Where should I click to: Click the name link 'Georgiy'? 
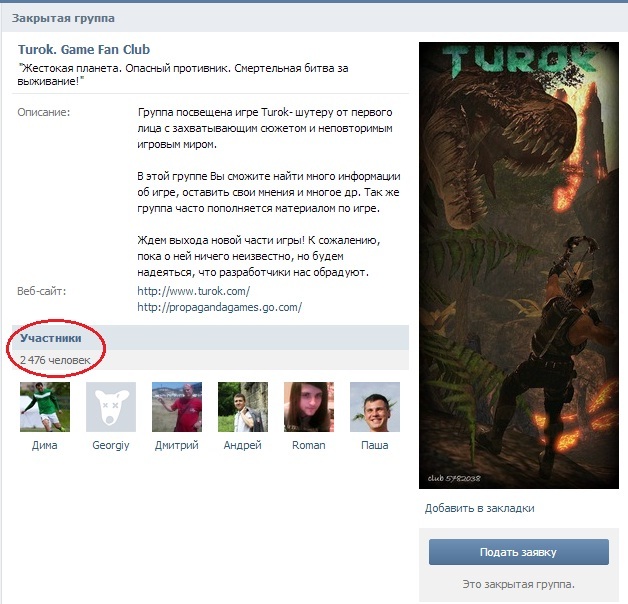(111, 445)
